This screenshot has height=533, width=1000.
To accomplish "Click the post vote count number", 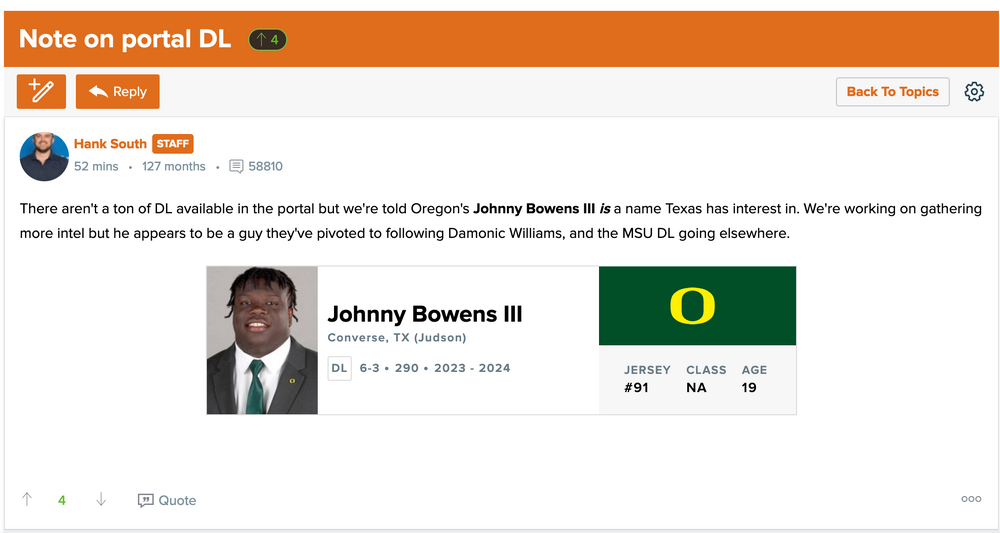I will click(62, 500).
